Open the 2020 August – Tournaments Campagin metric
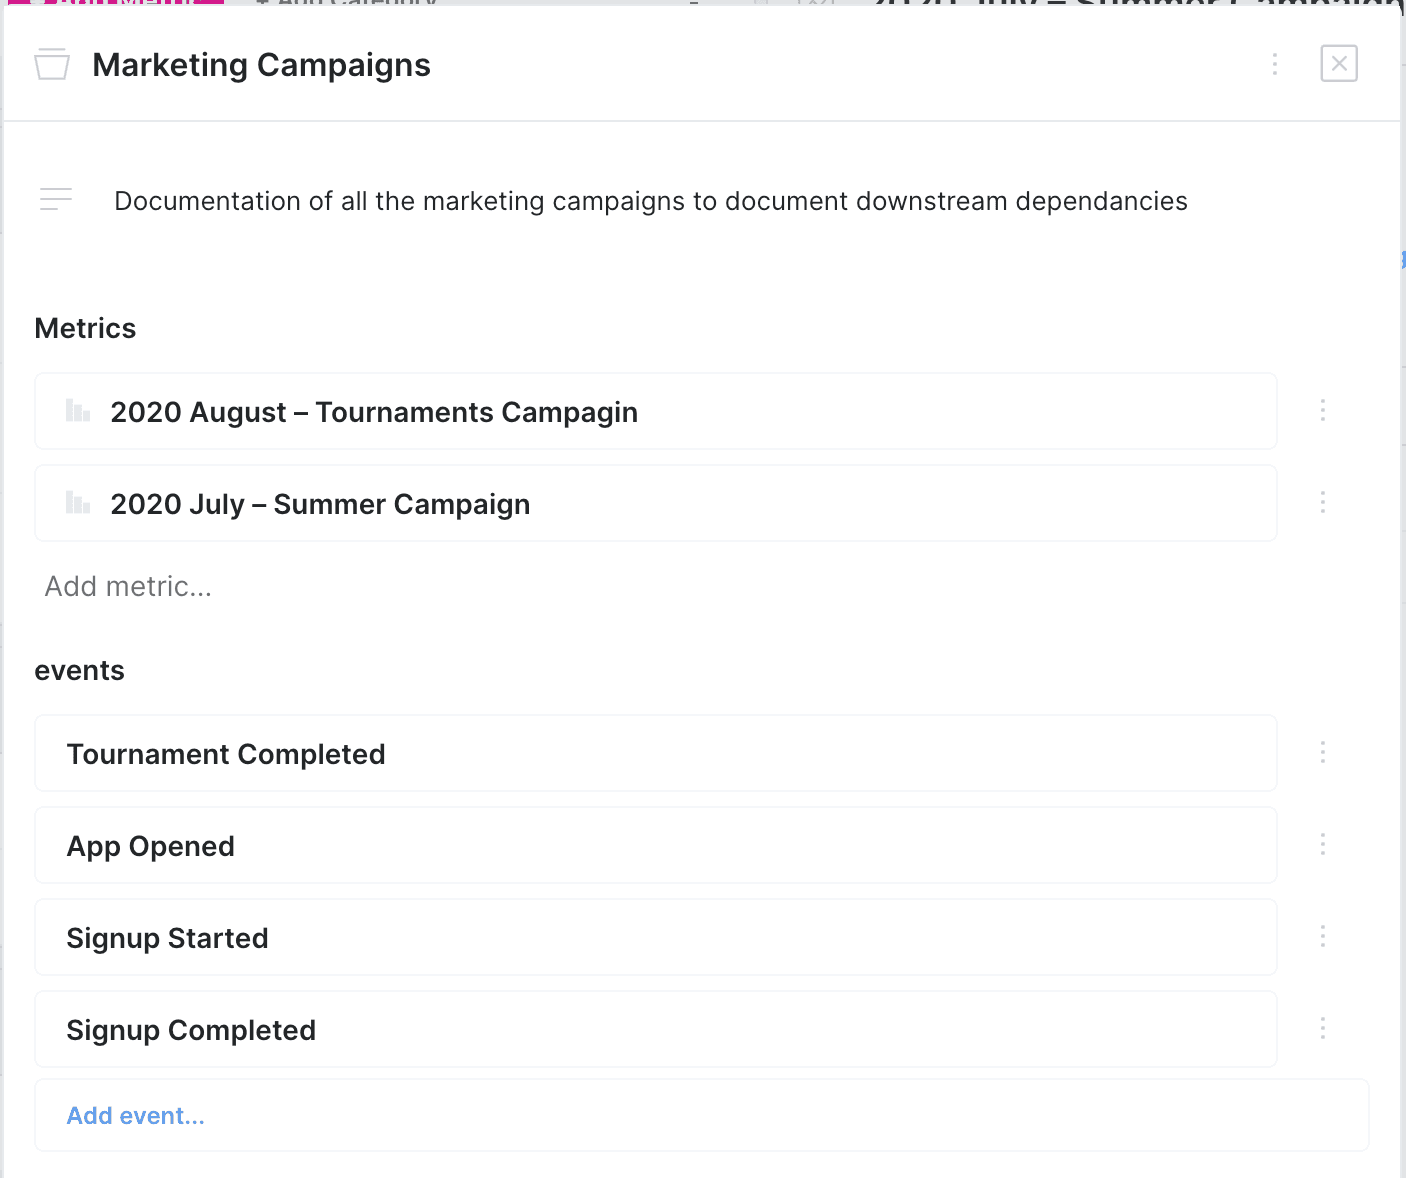The image size is (1406, 1178). (x=374, y=412)
